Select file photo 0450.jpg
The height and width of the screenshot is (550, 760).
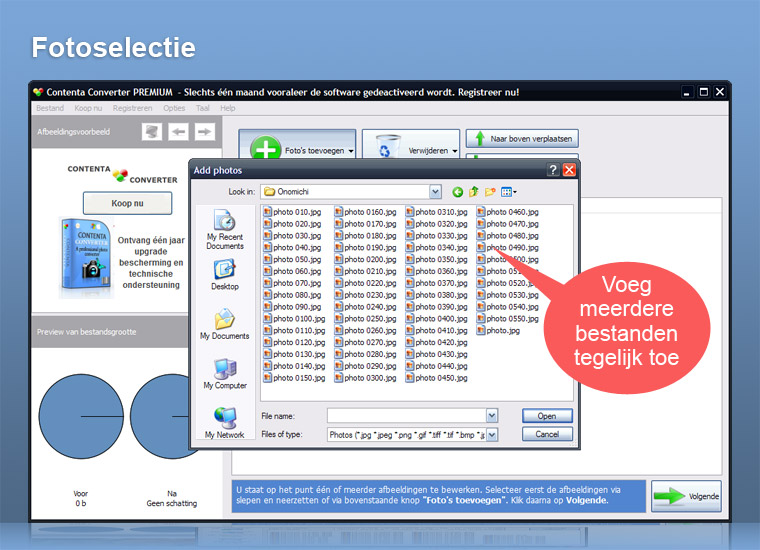point(437,378)
